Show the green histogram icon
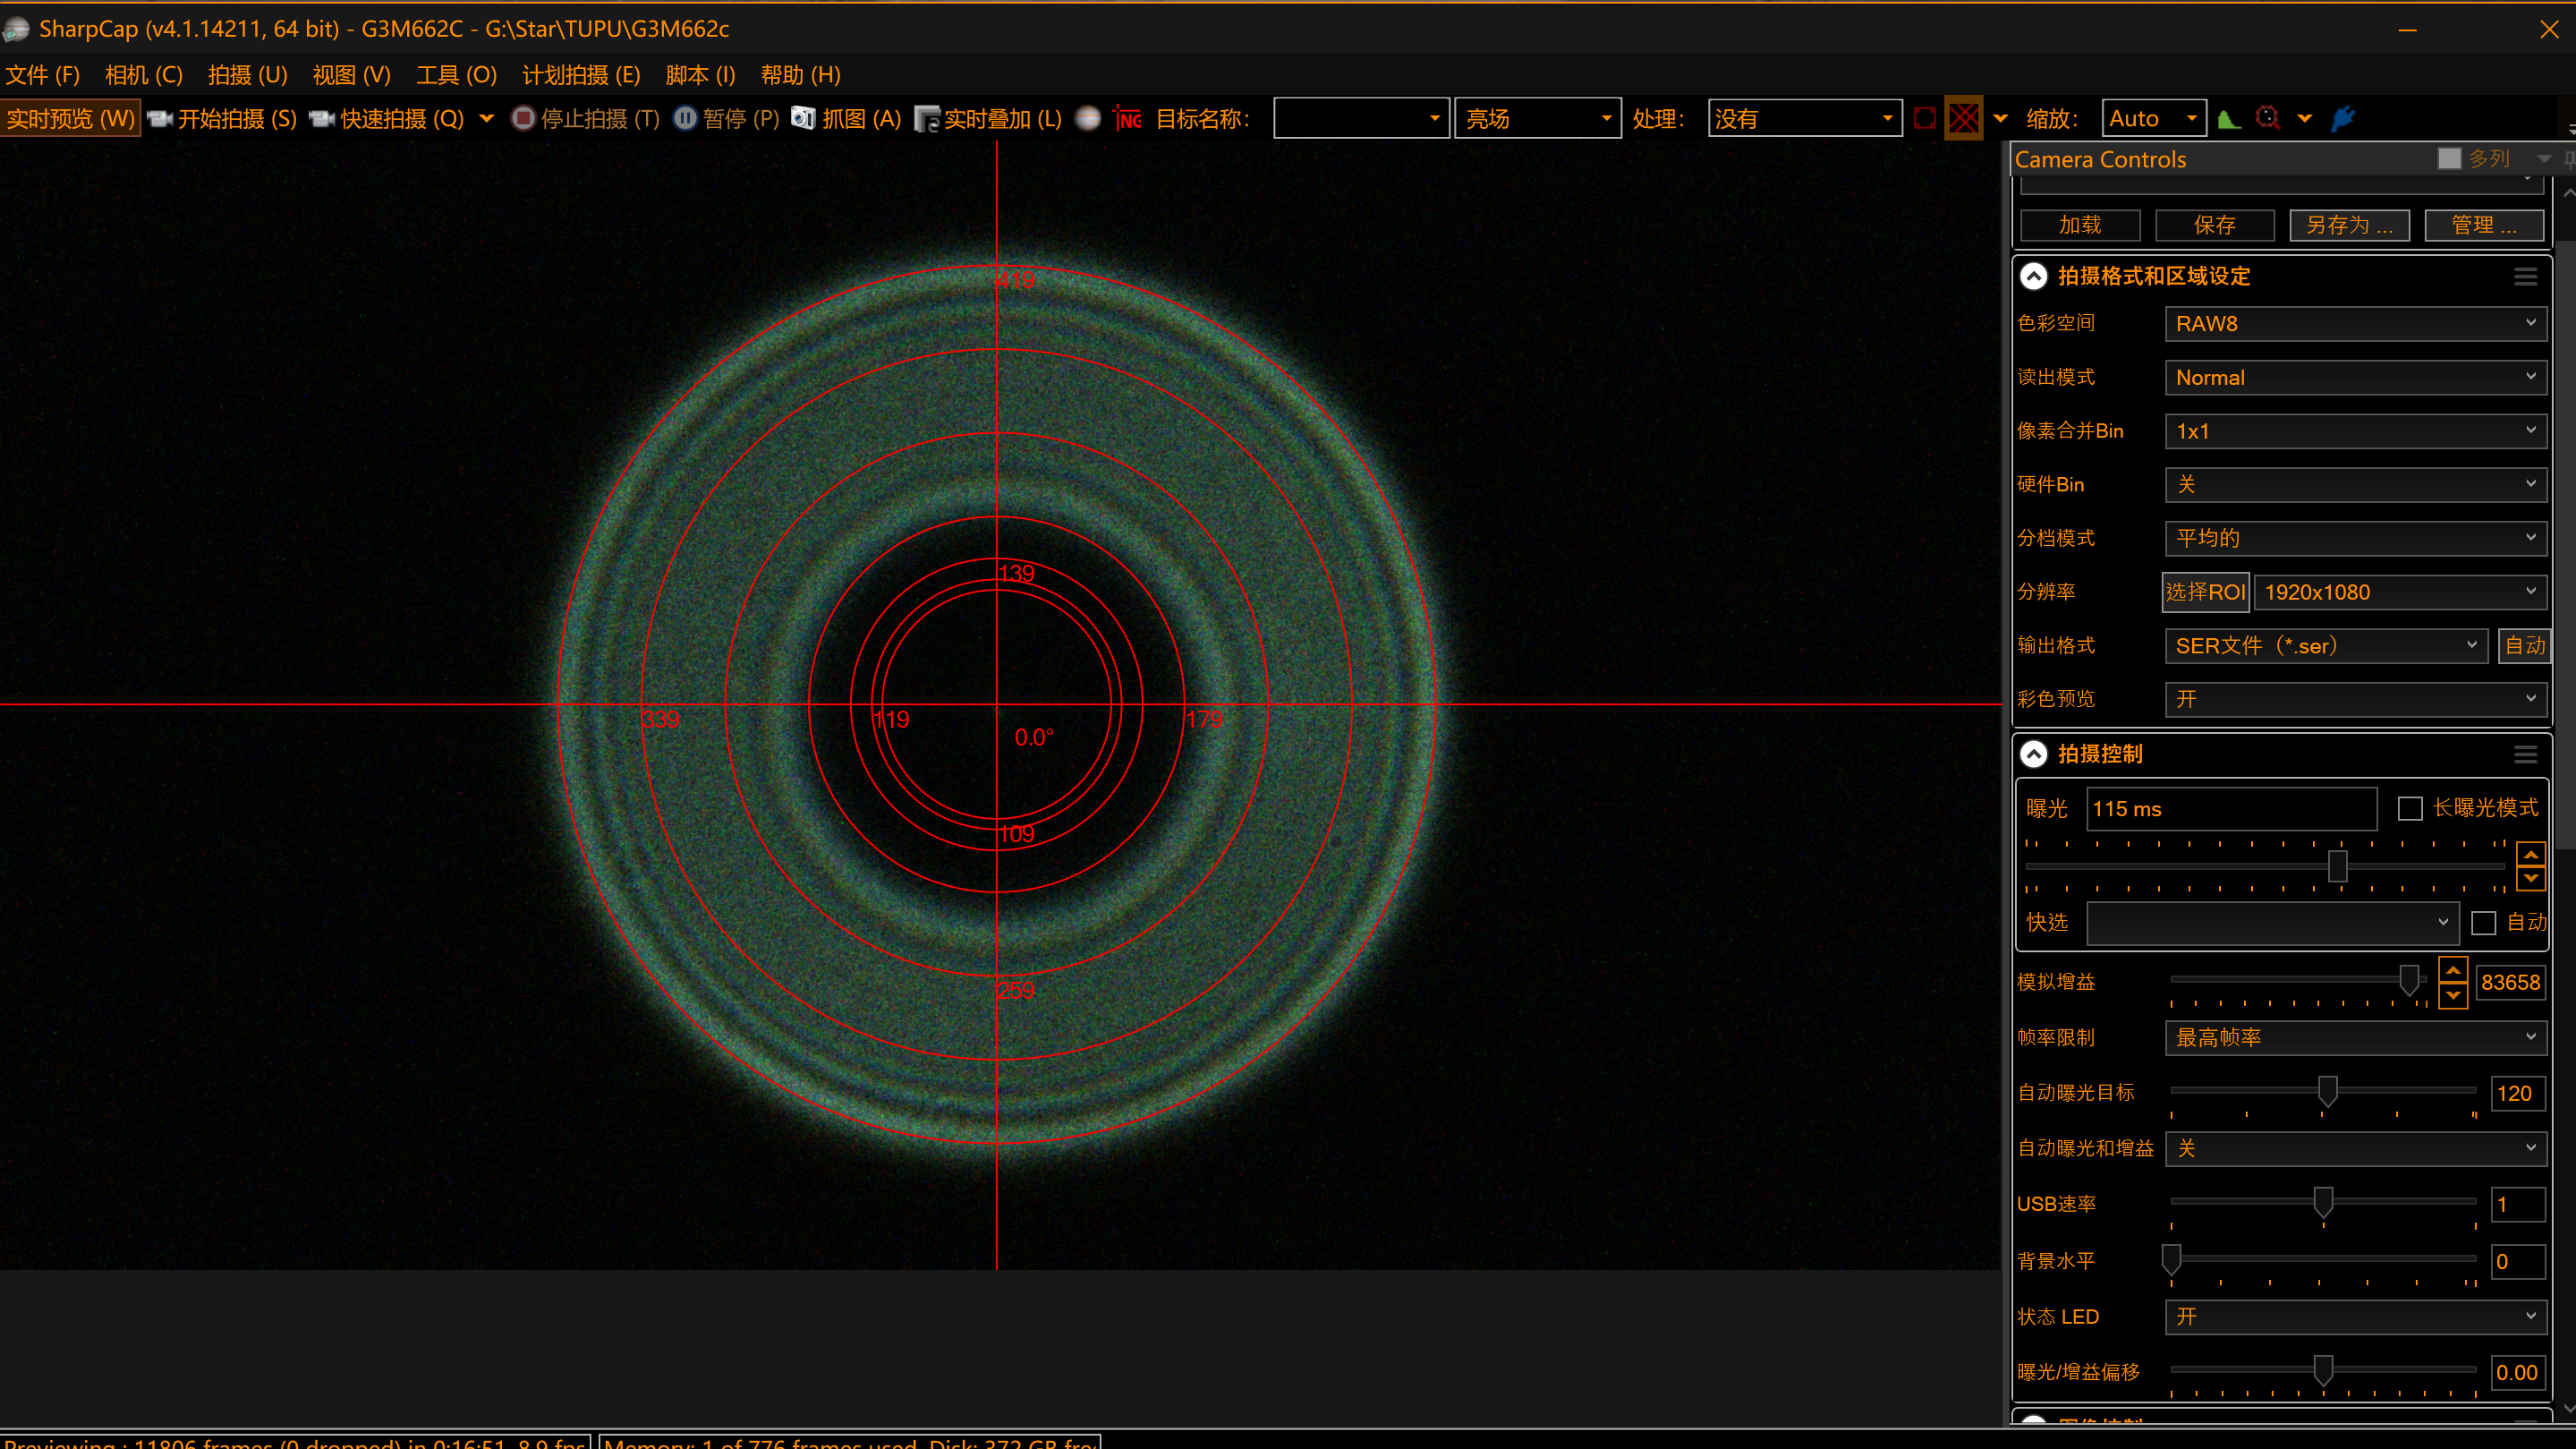2576x1449 pixels. 2229,118
